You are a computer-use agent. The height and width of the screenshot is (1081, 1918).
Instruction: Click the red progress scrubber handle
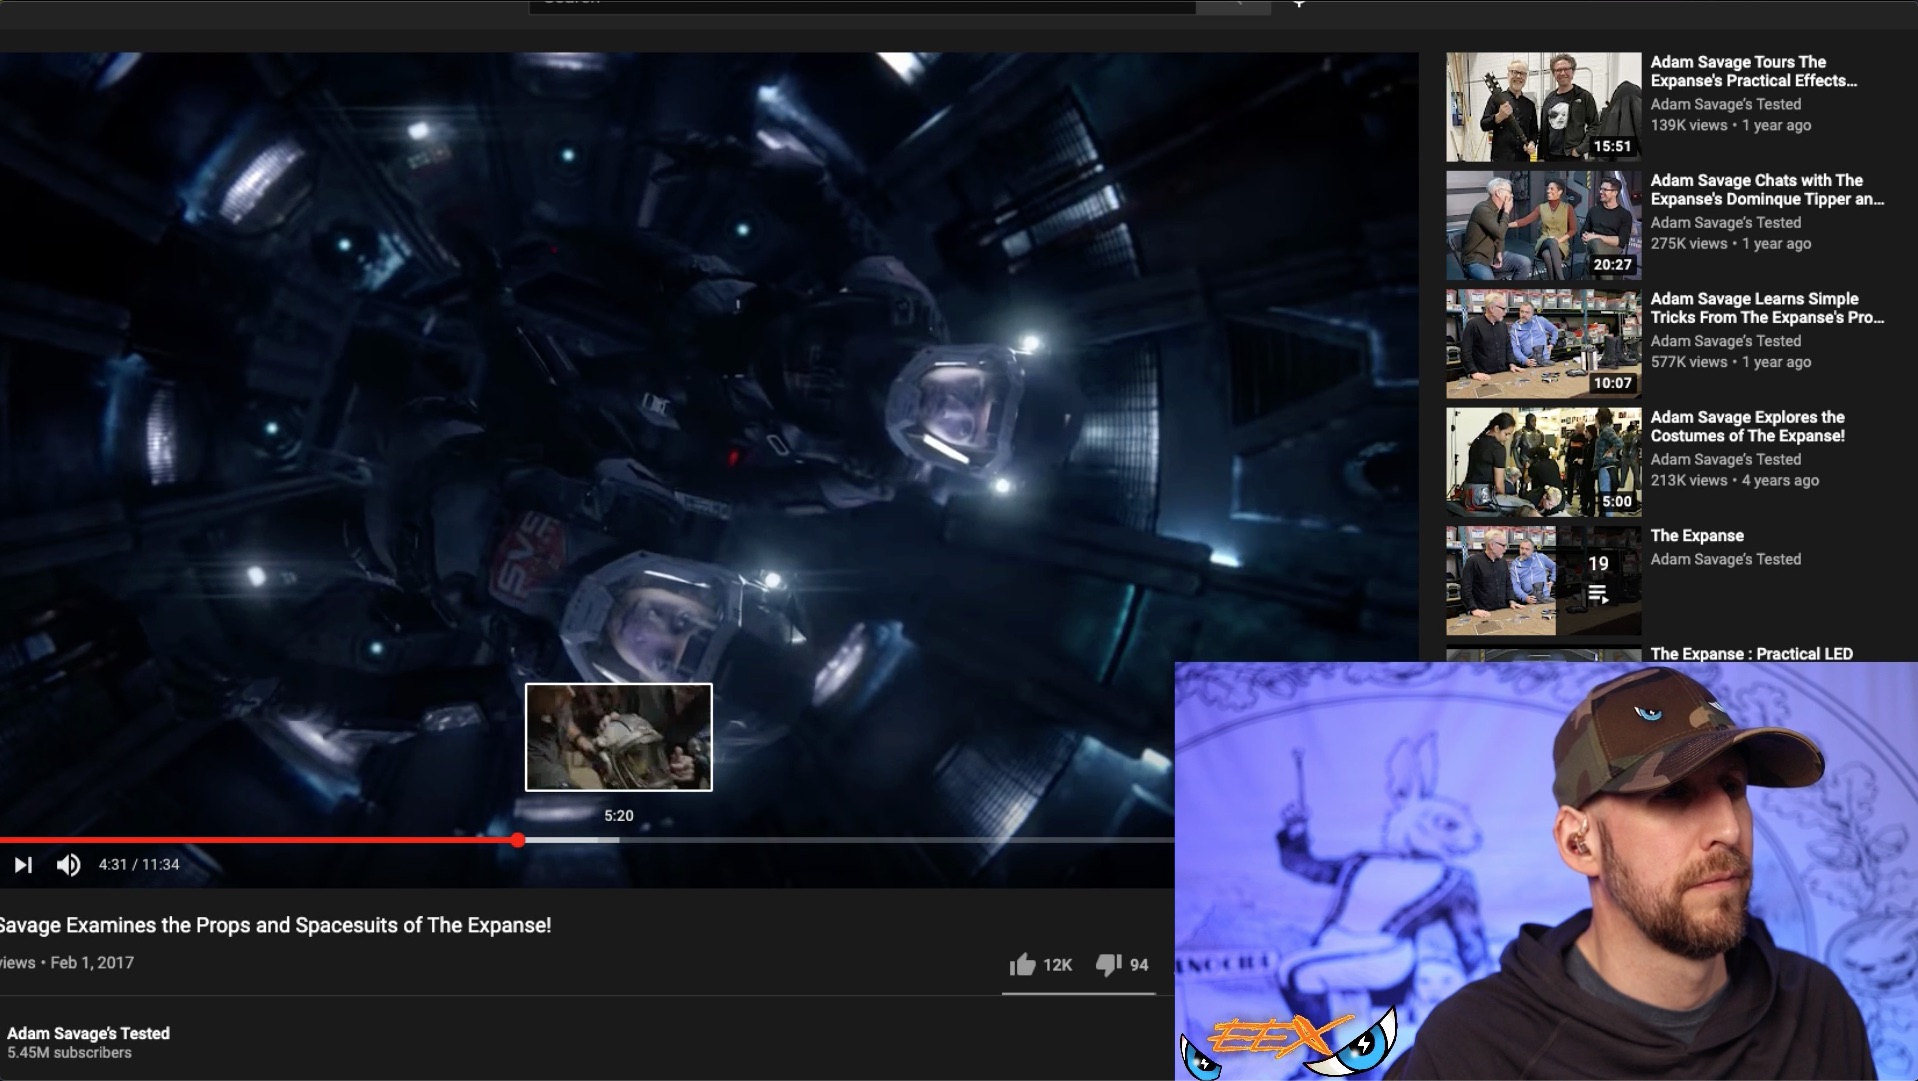(517, 840)
